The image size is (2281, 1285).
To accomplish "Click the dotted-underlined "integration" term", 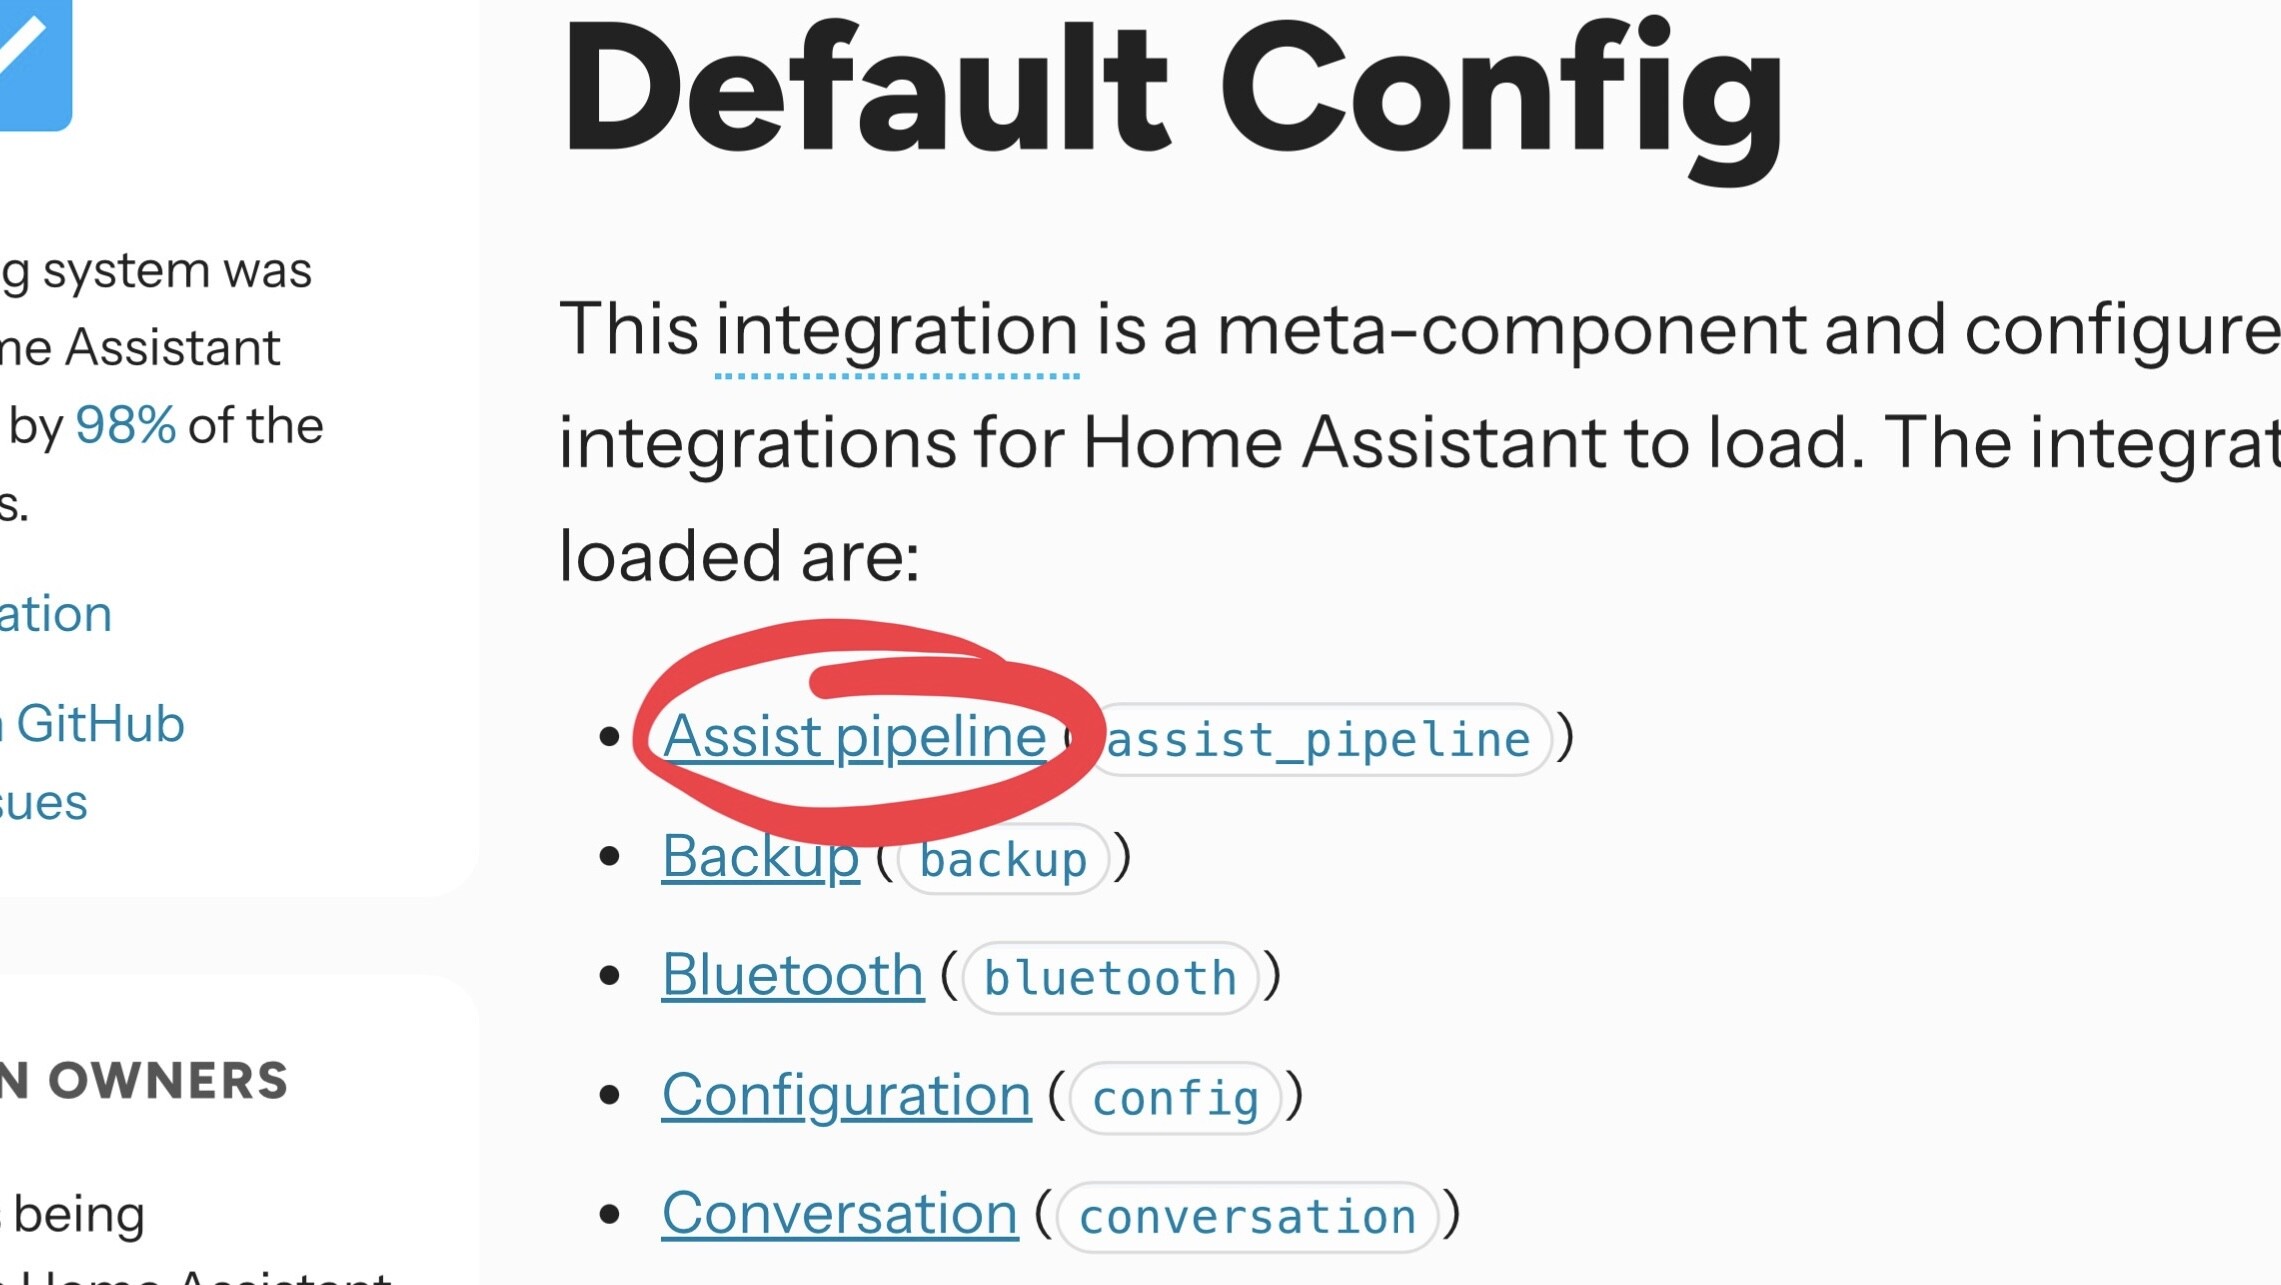I will [896, 331].
